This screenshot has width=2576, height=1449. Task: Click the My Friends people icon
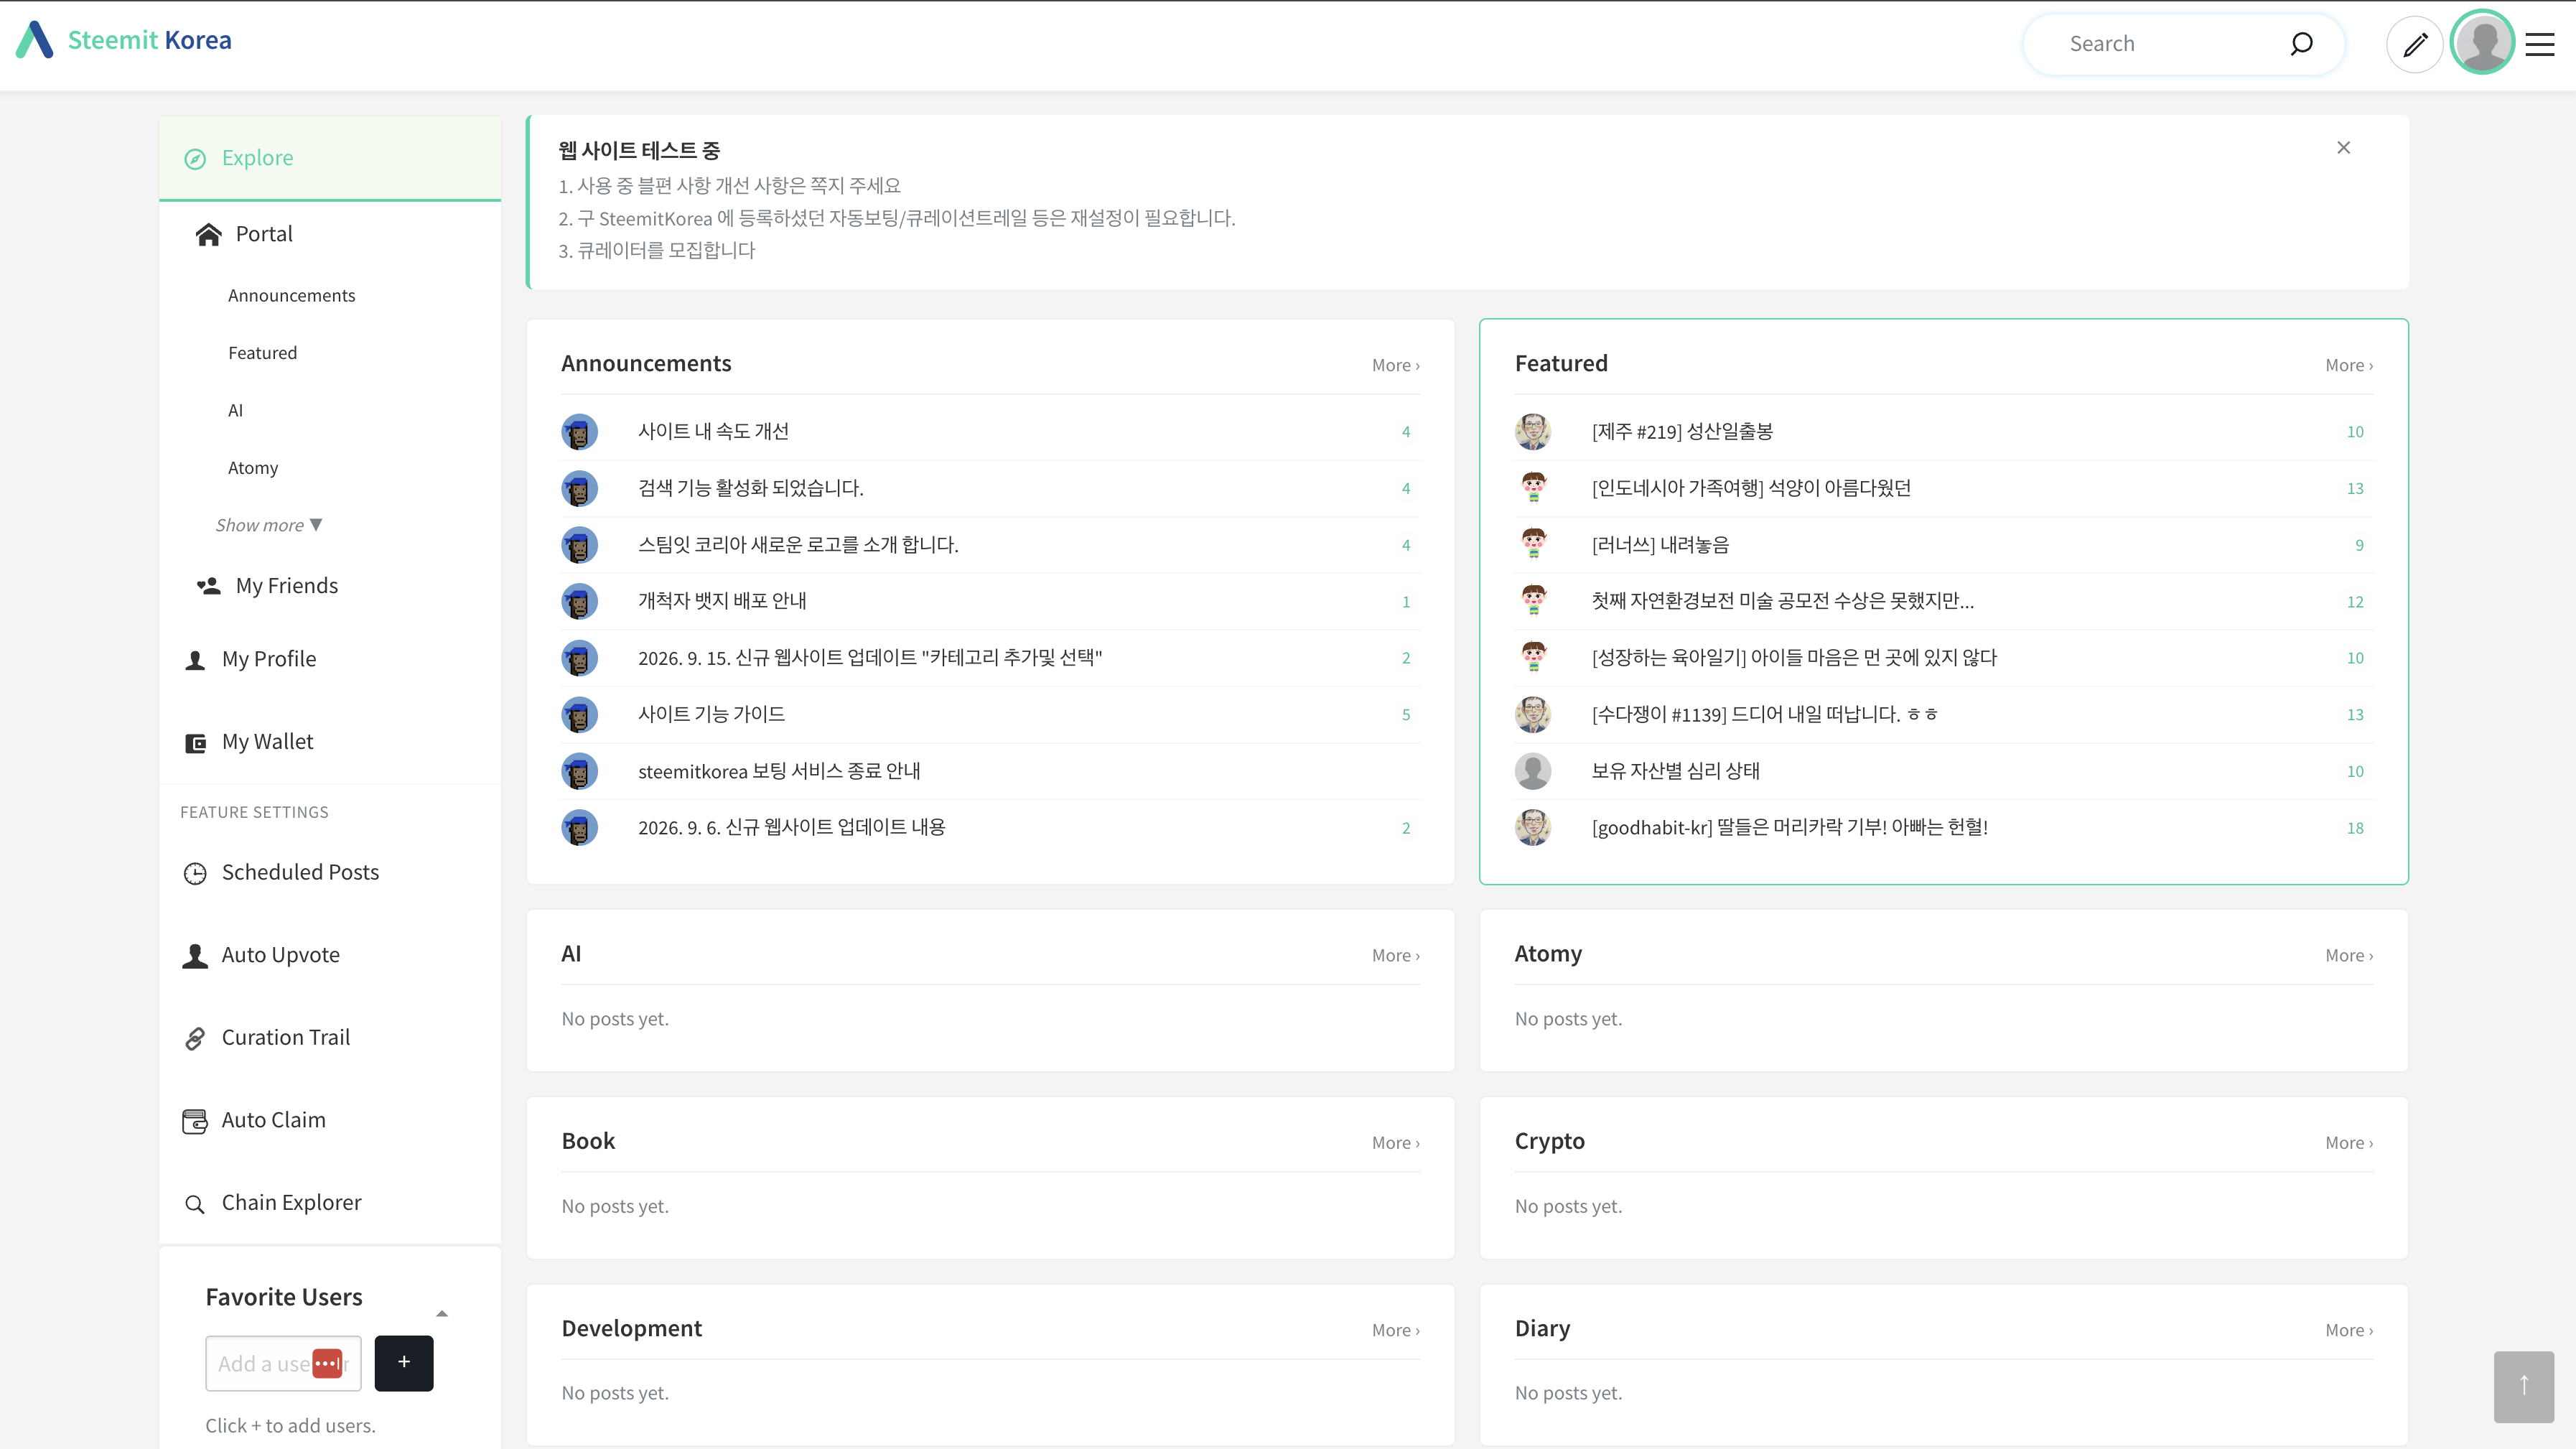pyautogui.click(x=208, y=586)
